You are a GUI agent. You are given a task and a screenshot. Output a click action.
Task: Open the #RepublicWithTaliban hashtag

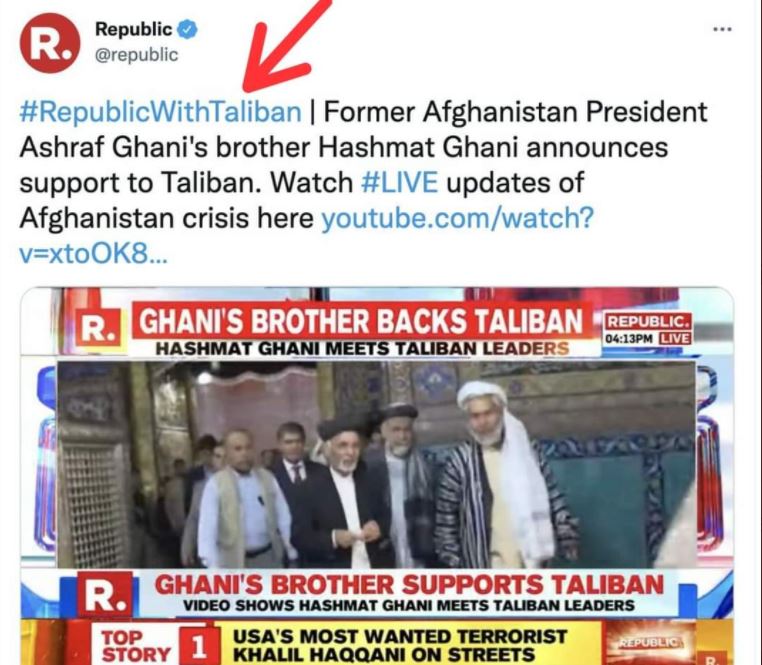160,112
